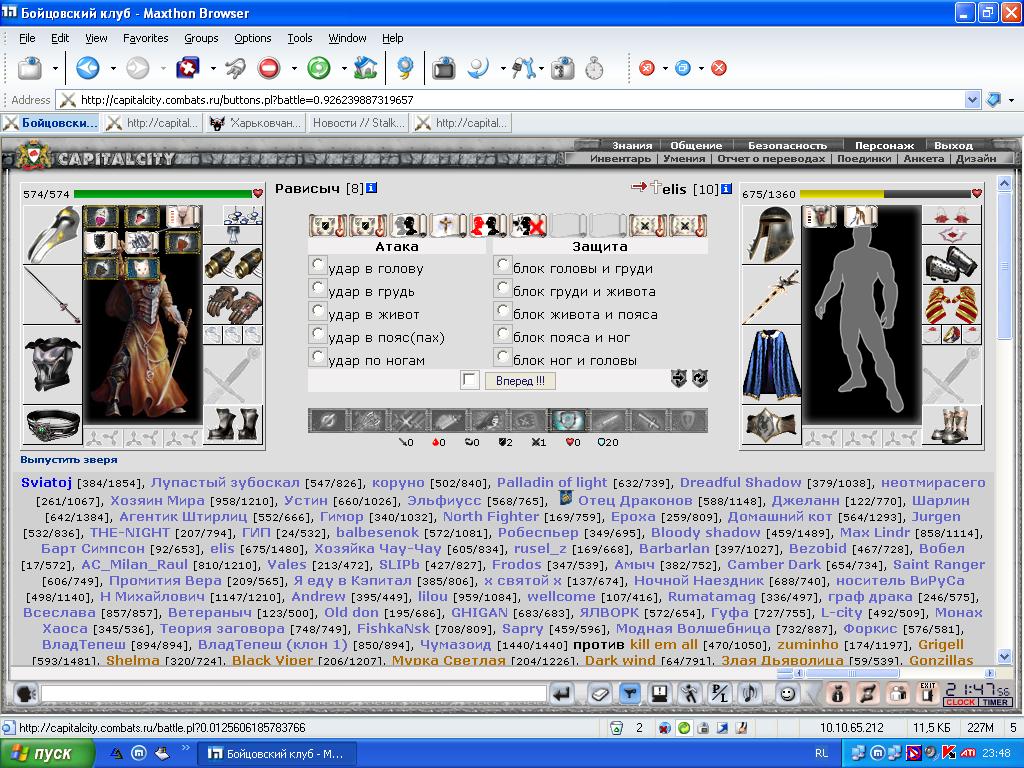Image resolution: width=1024 pixels, height=768 pixels.
Task: Click the browser Back button
Action: point(88,68)
